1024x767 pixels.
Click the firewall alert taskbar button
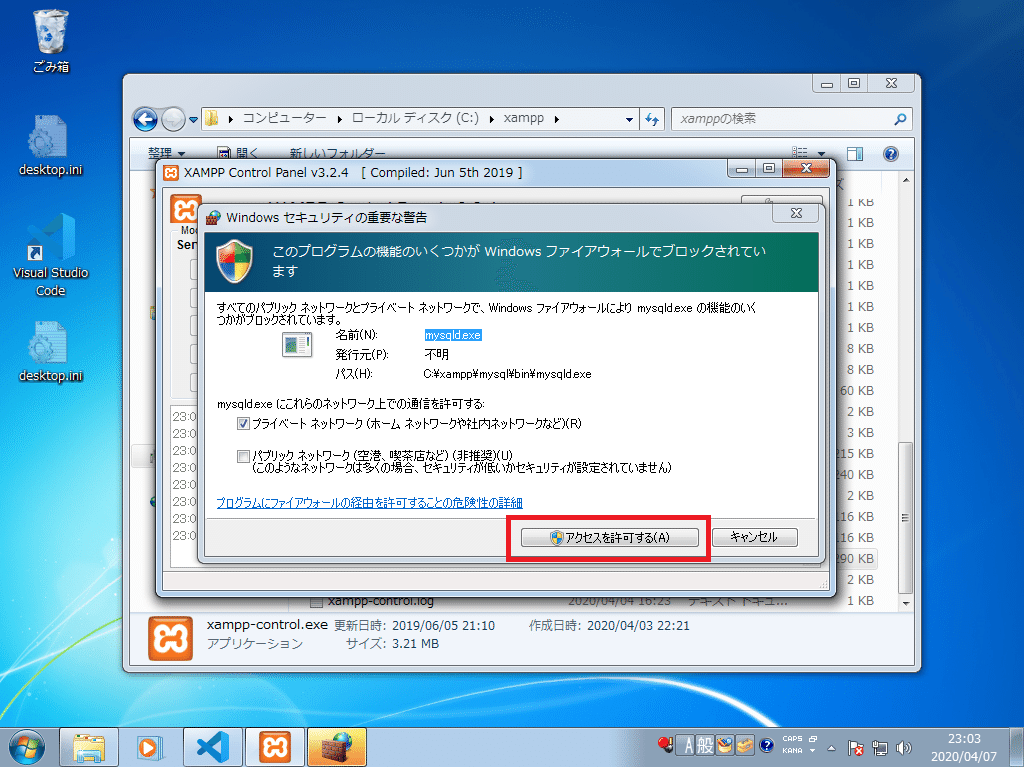(337, 747)
